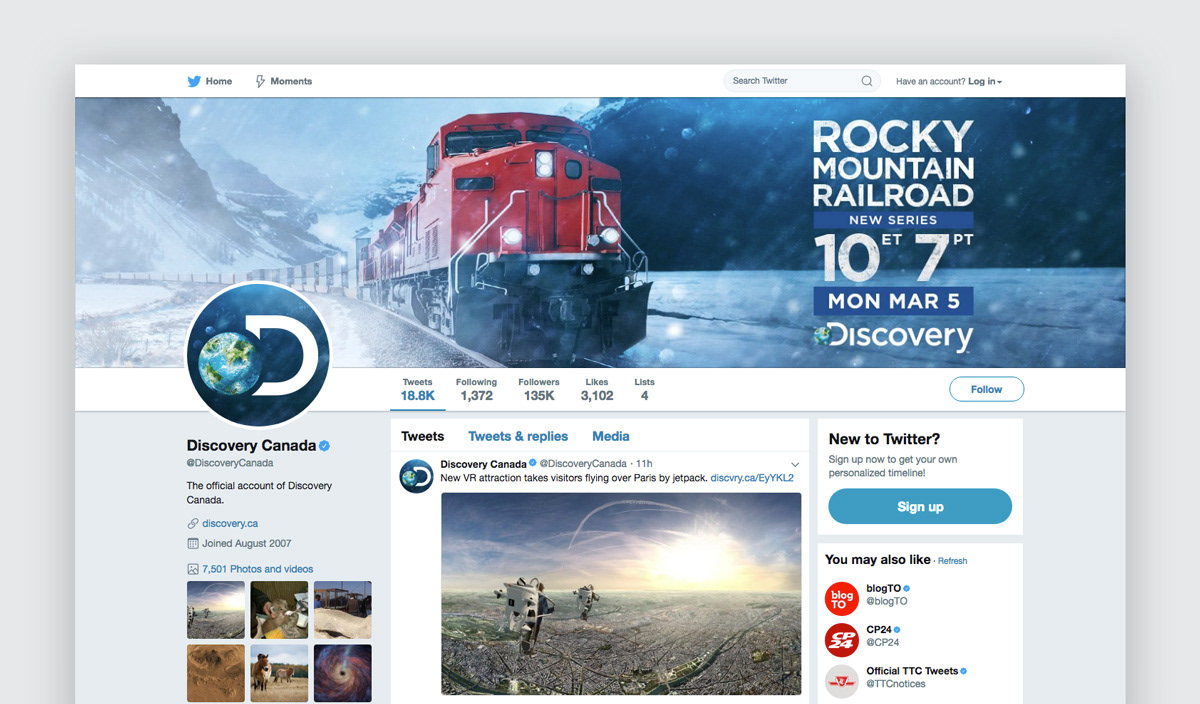This screenshot has width=1200, height=704.
Task: Click the verified badge next to CP24
Action: [x=897, y=630]
